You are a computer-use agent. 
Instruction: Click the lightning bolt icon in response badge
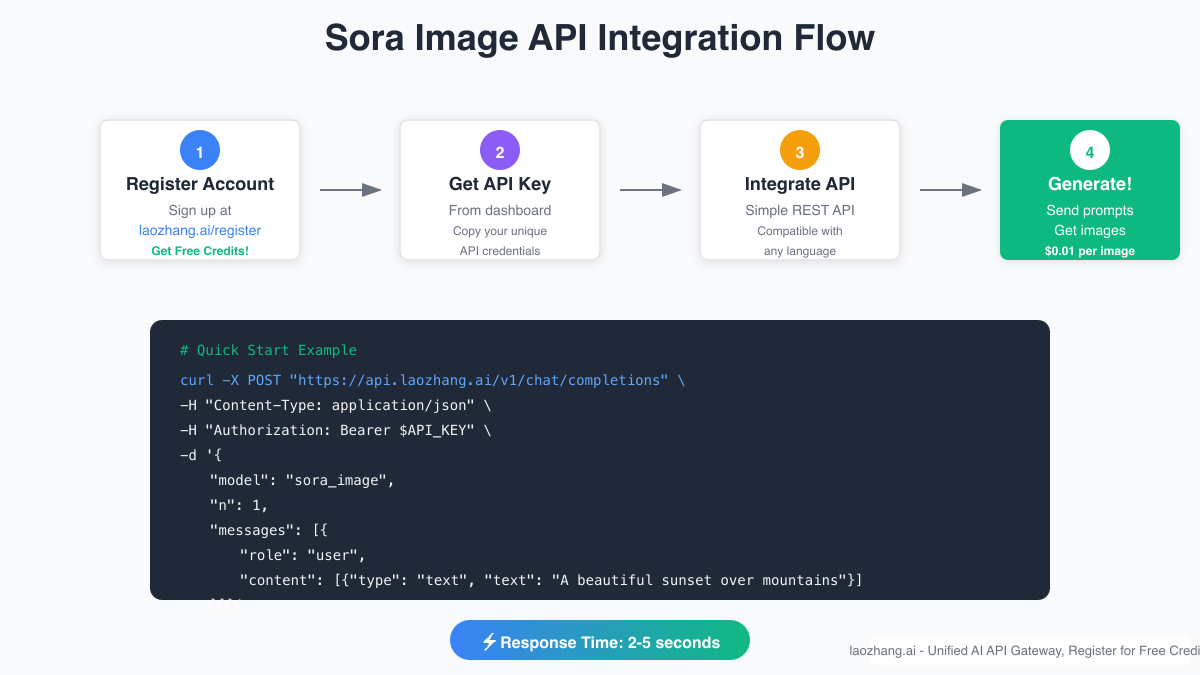coord(488,642)
